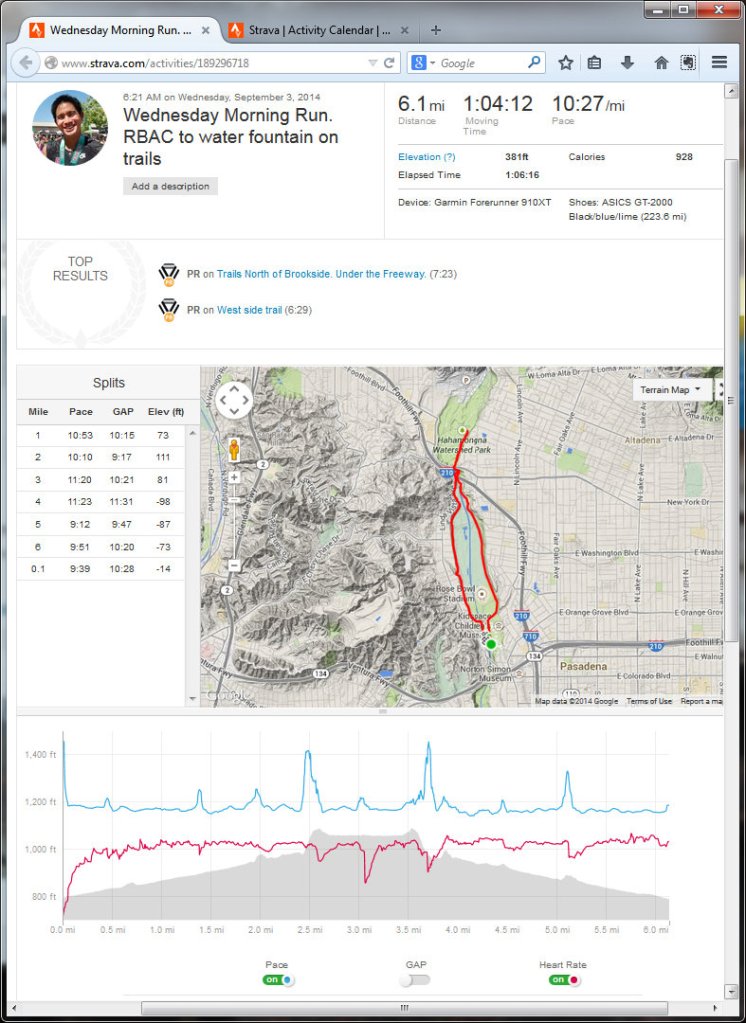Screen dimensions: 746x1023
Task: Expand the panel chevron beside Terrain Map
Action: [721, 390]
